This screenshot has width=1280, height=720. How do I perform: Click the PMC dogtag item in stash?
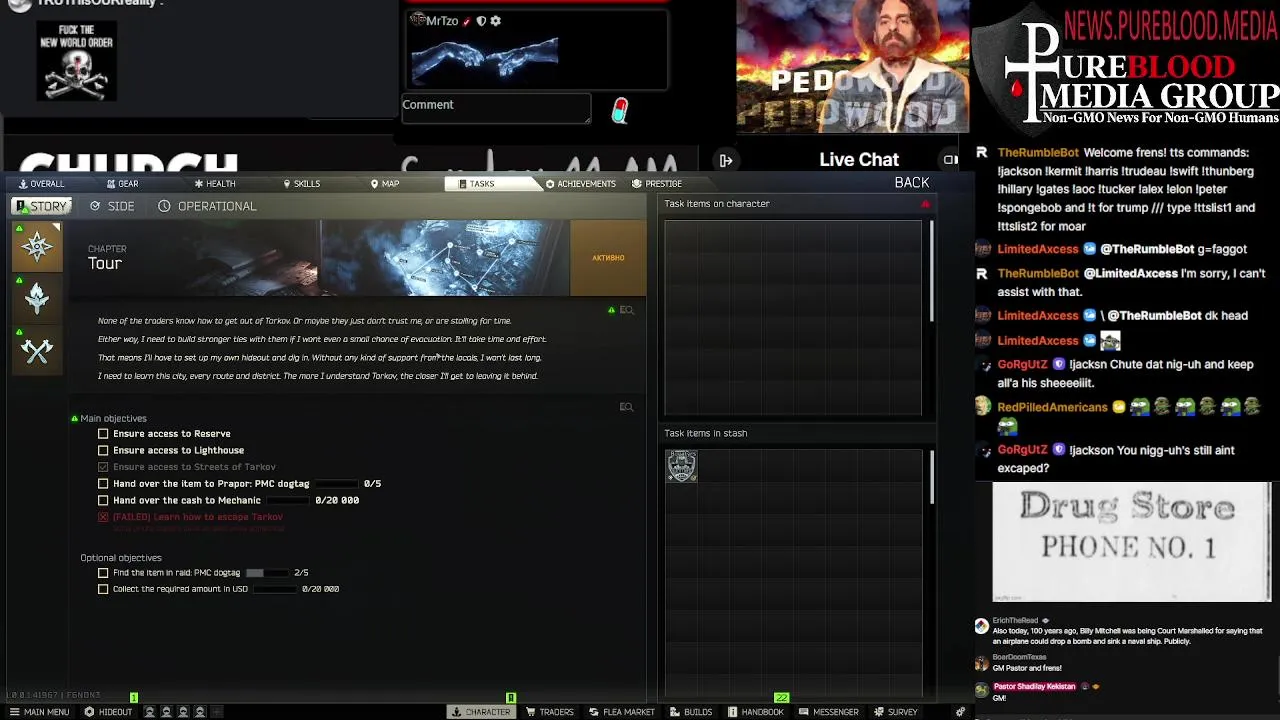pyautogui.click(x=682, y=466)
